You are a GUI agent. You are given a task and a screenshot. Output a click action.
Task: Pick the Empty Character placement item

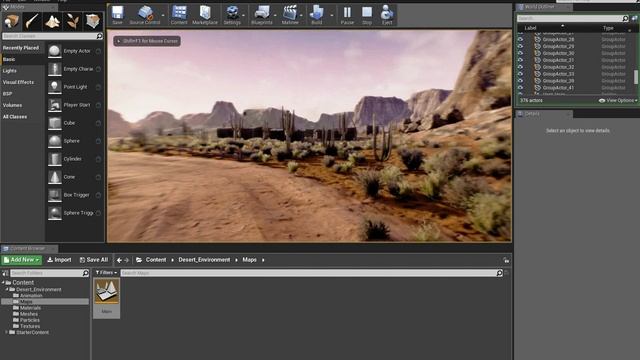(74, 69)
